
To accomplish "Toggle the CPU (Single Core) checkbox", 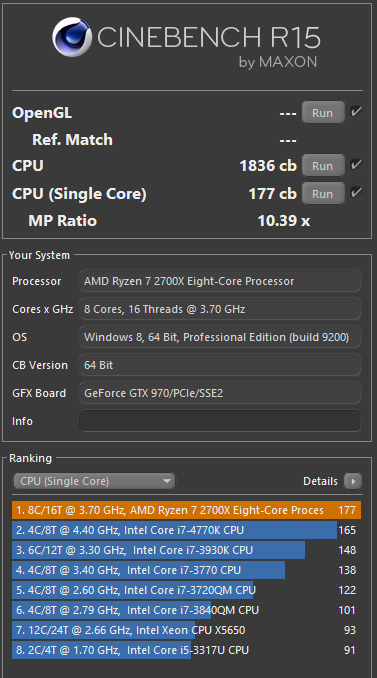I will (356, 192).
